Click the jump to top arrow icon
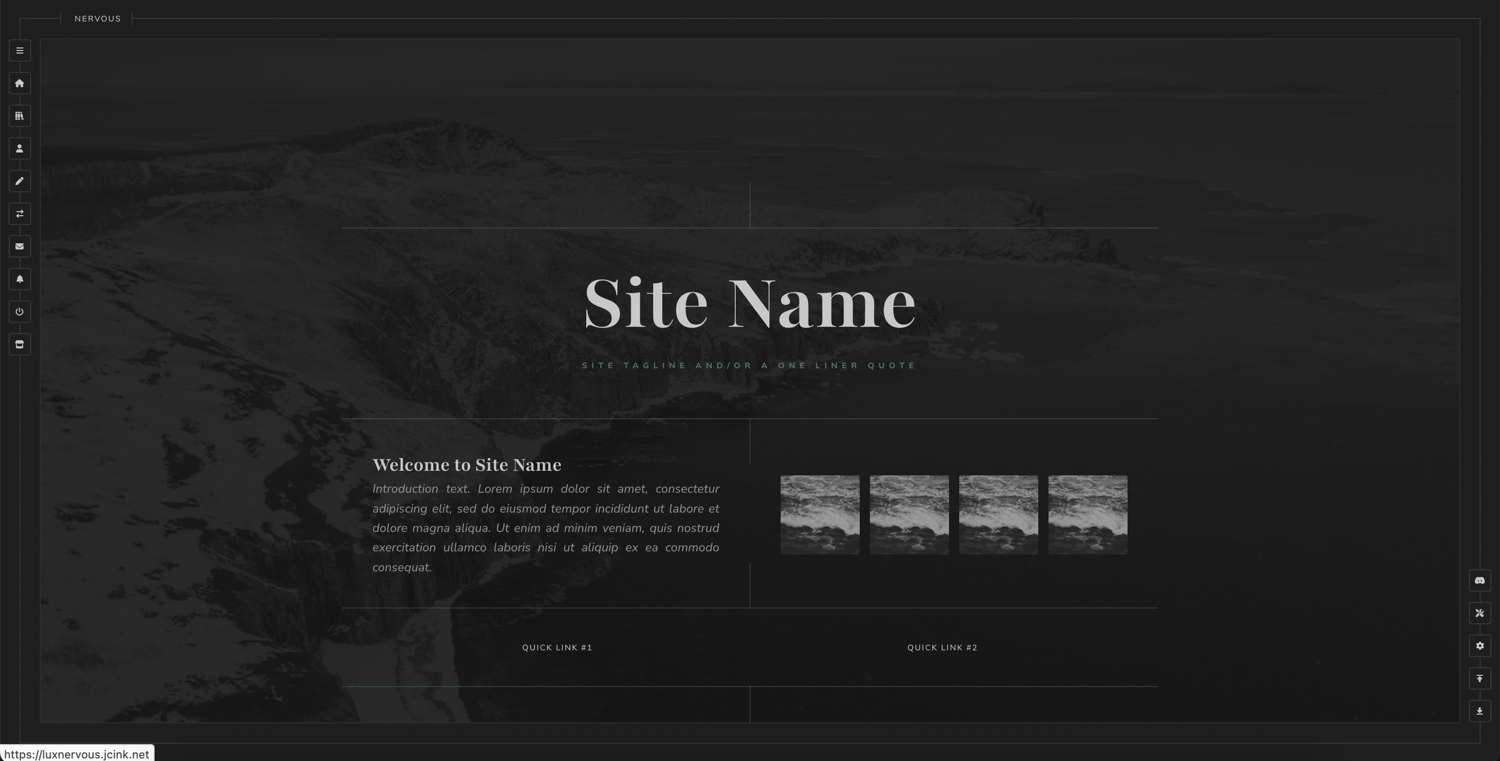The width and height of the screenshot is (1500, 761). tap(1480, 679)
